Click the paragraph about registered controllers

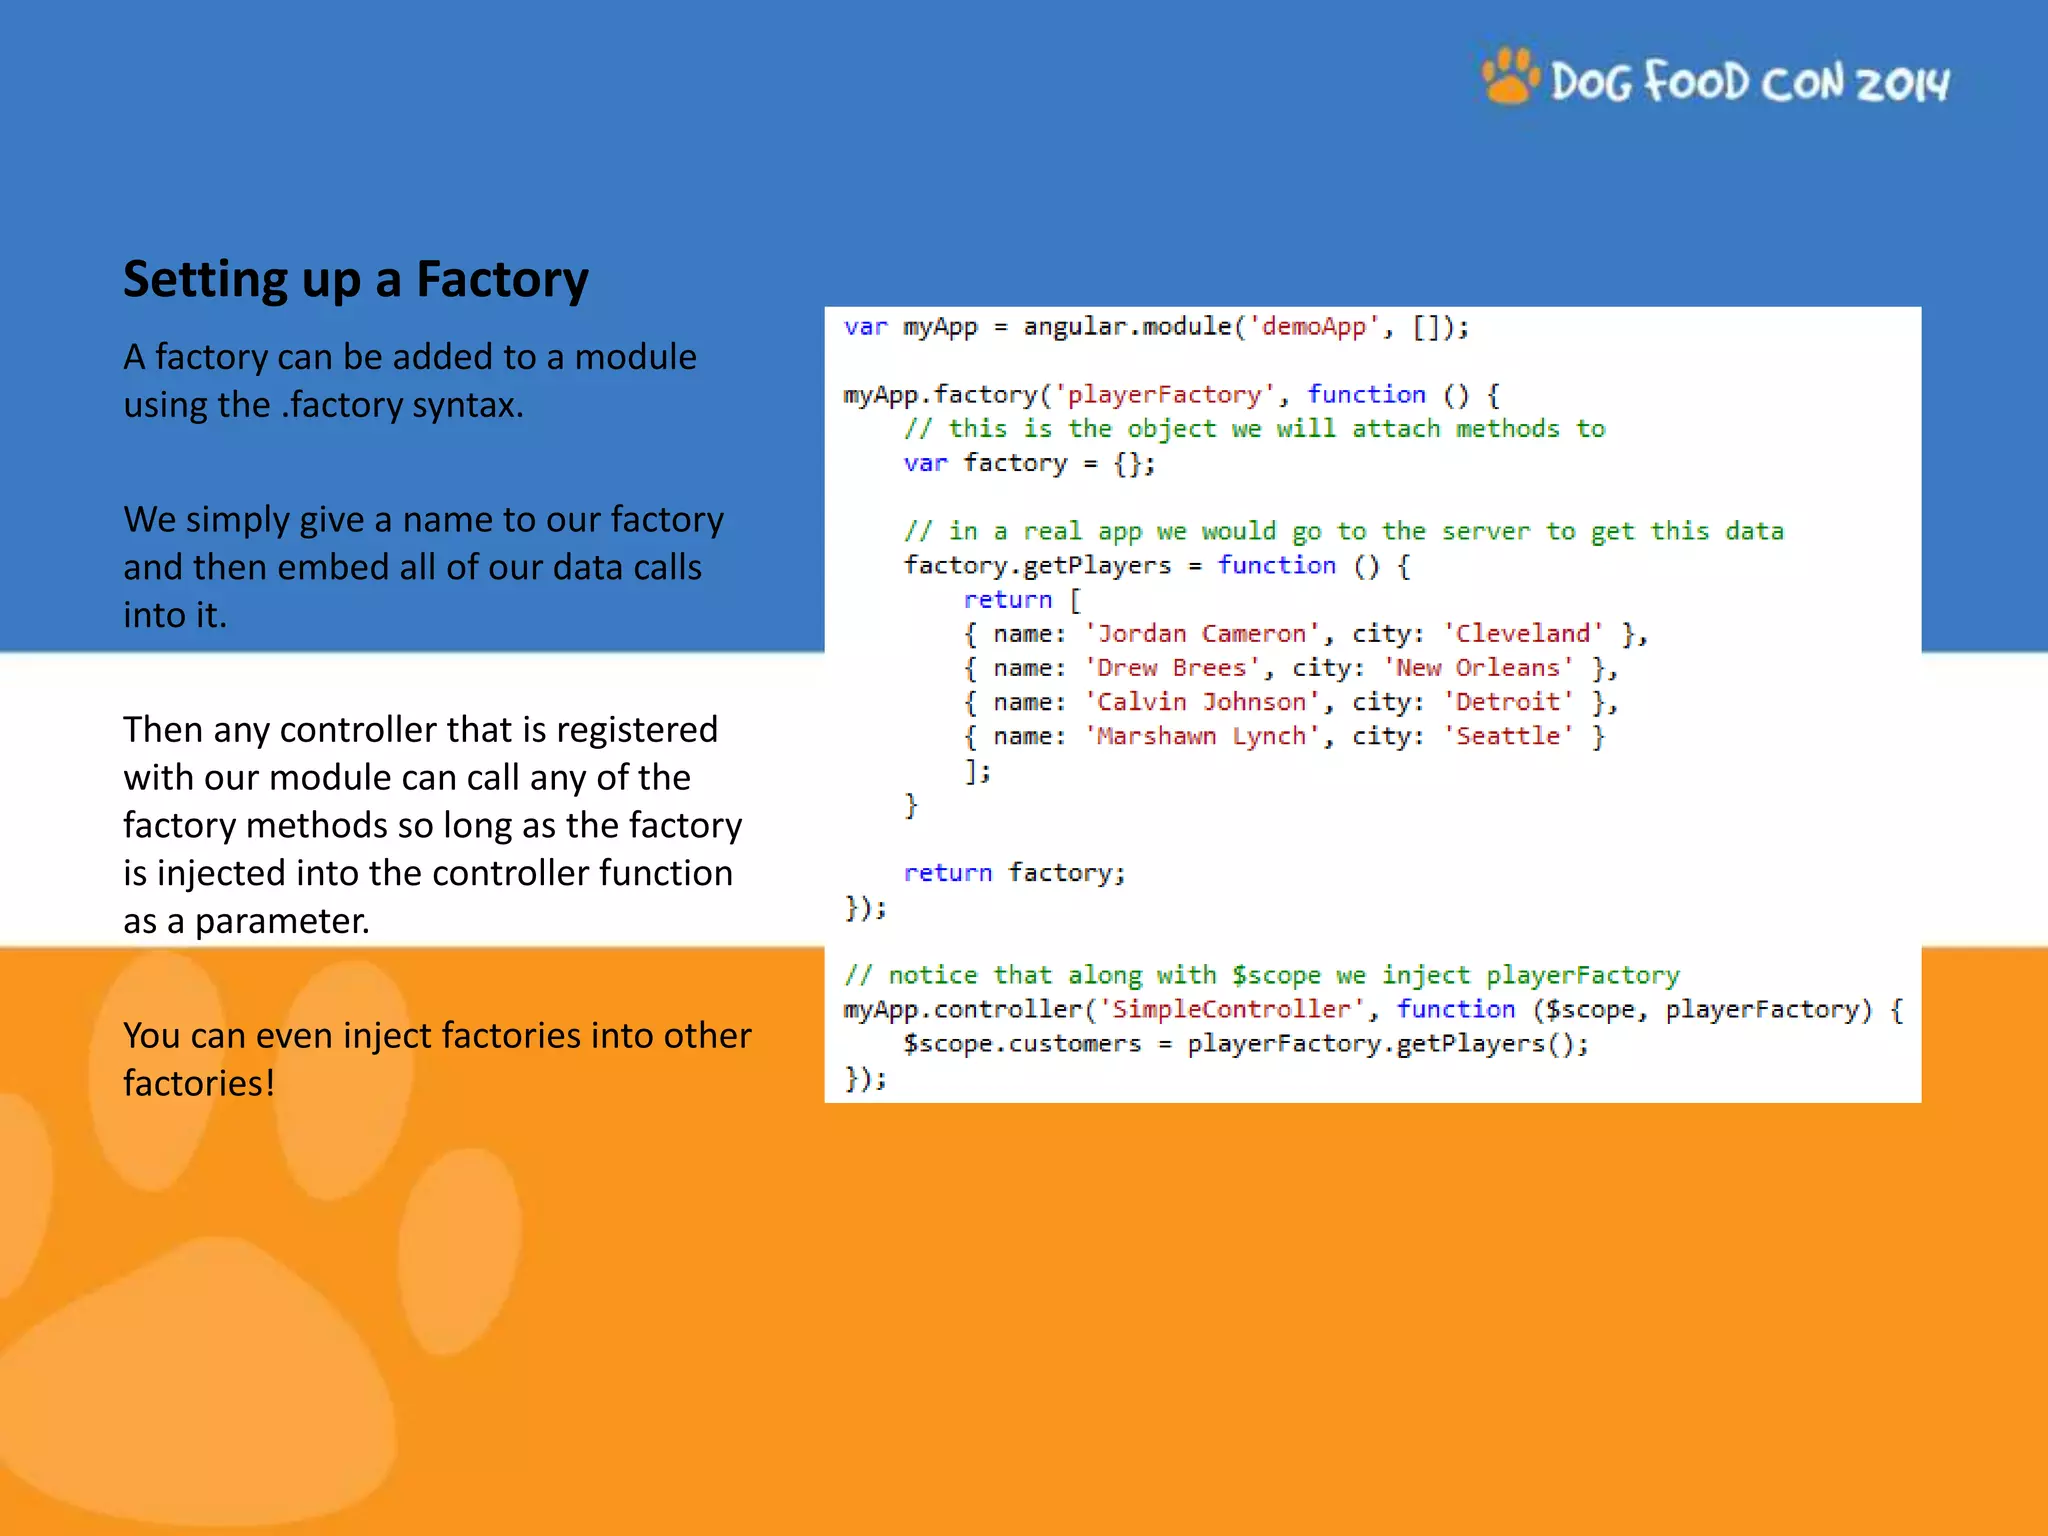click(432, 825)
